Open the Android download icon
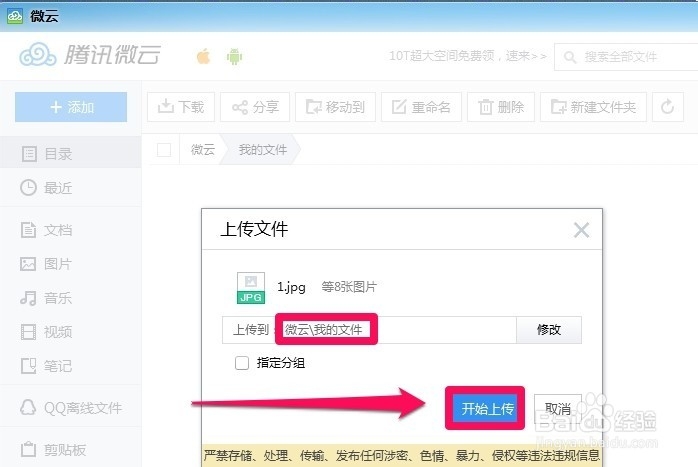 [234, 57]
